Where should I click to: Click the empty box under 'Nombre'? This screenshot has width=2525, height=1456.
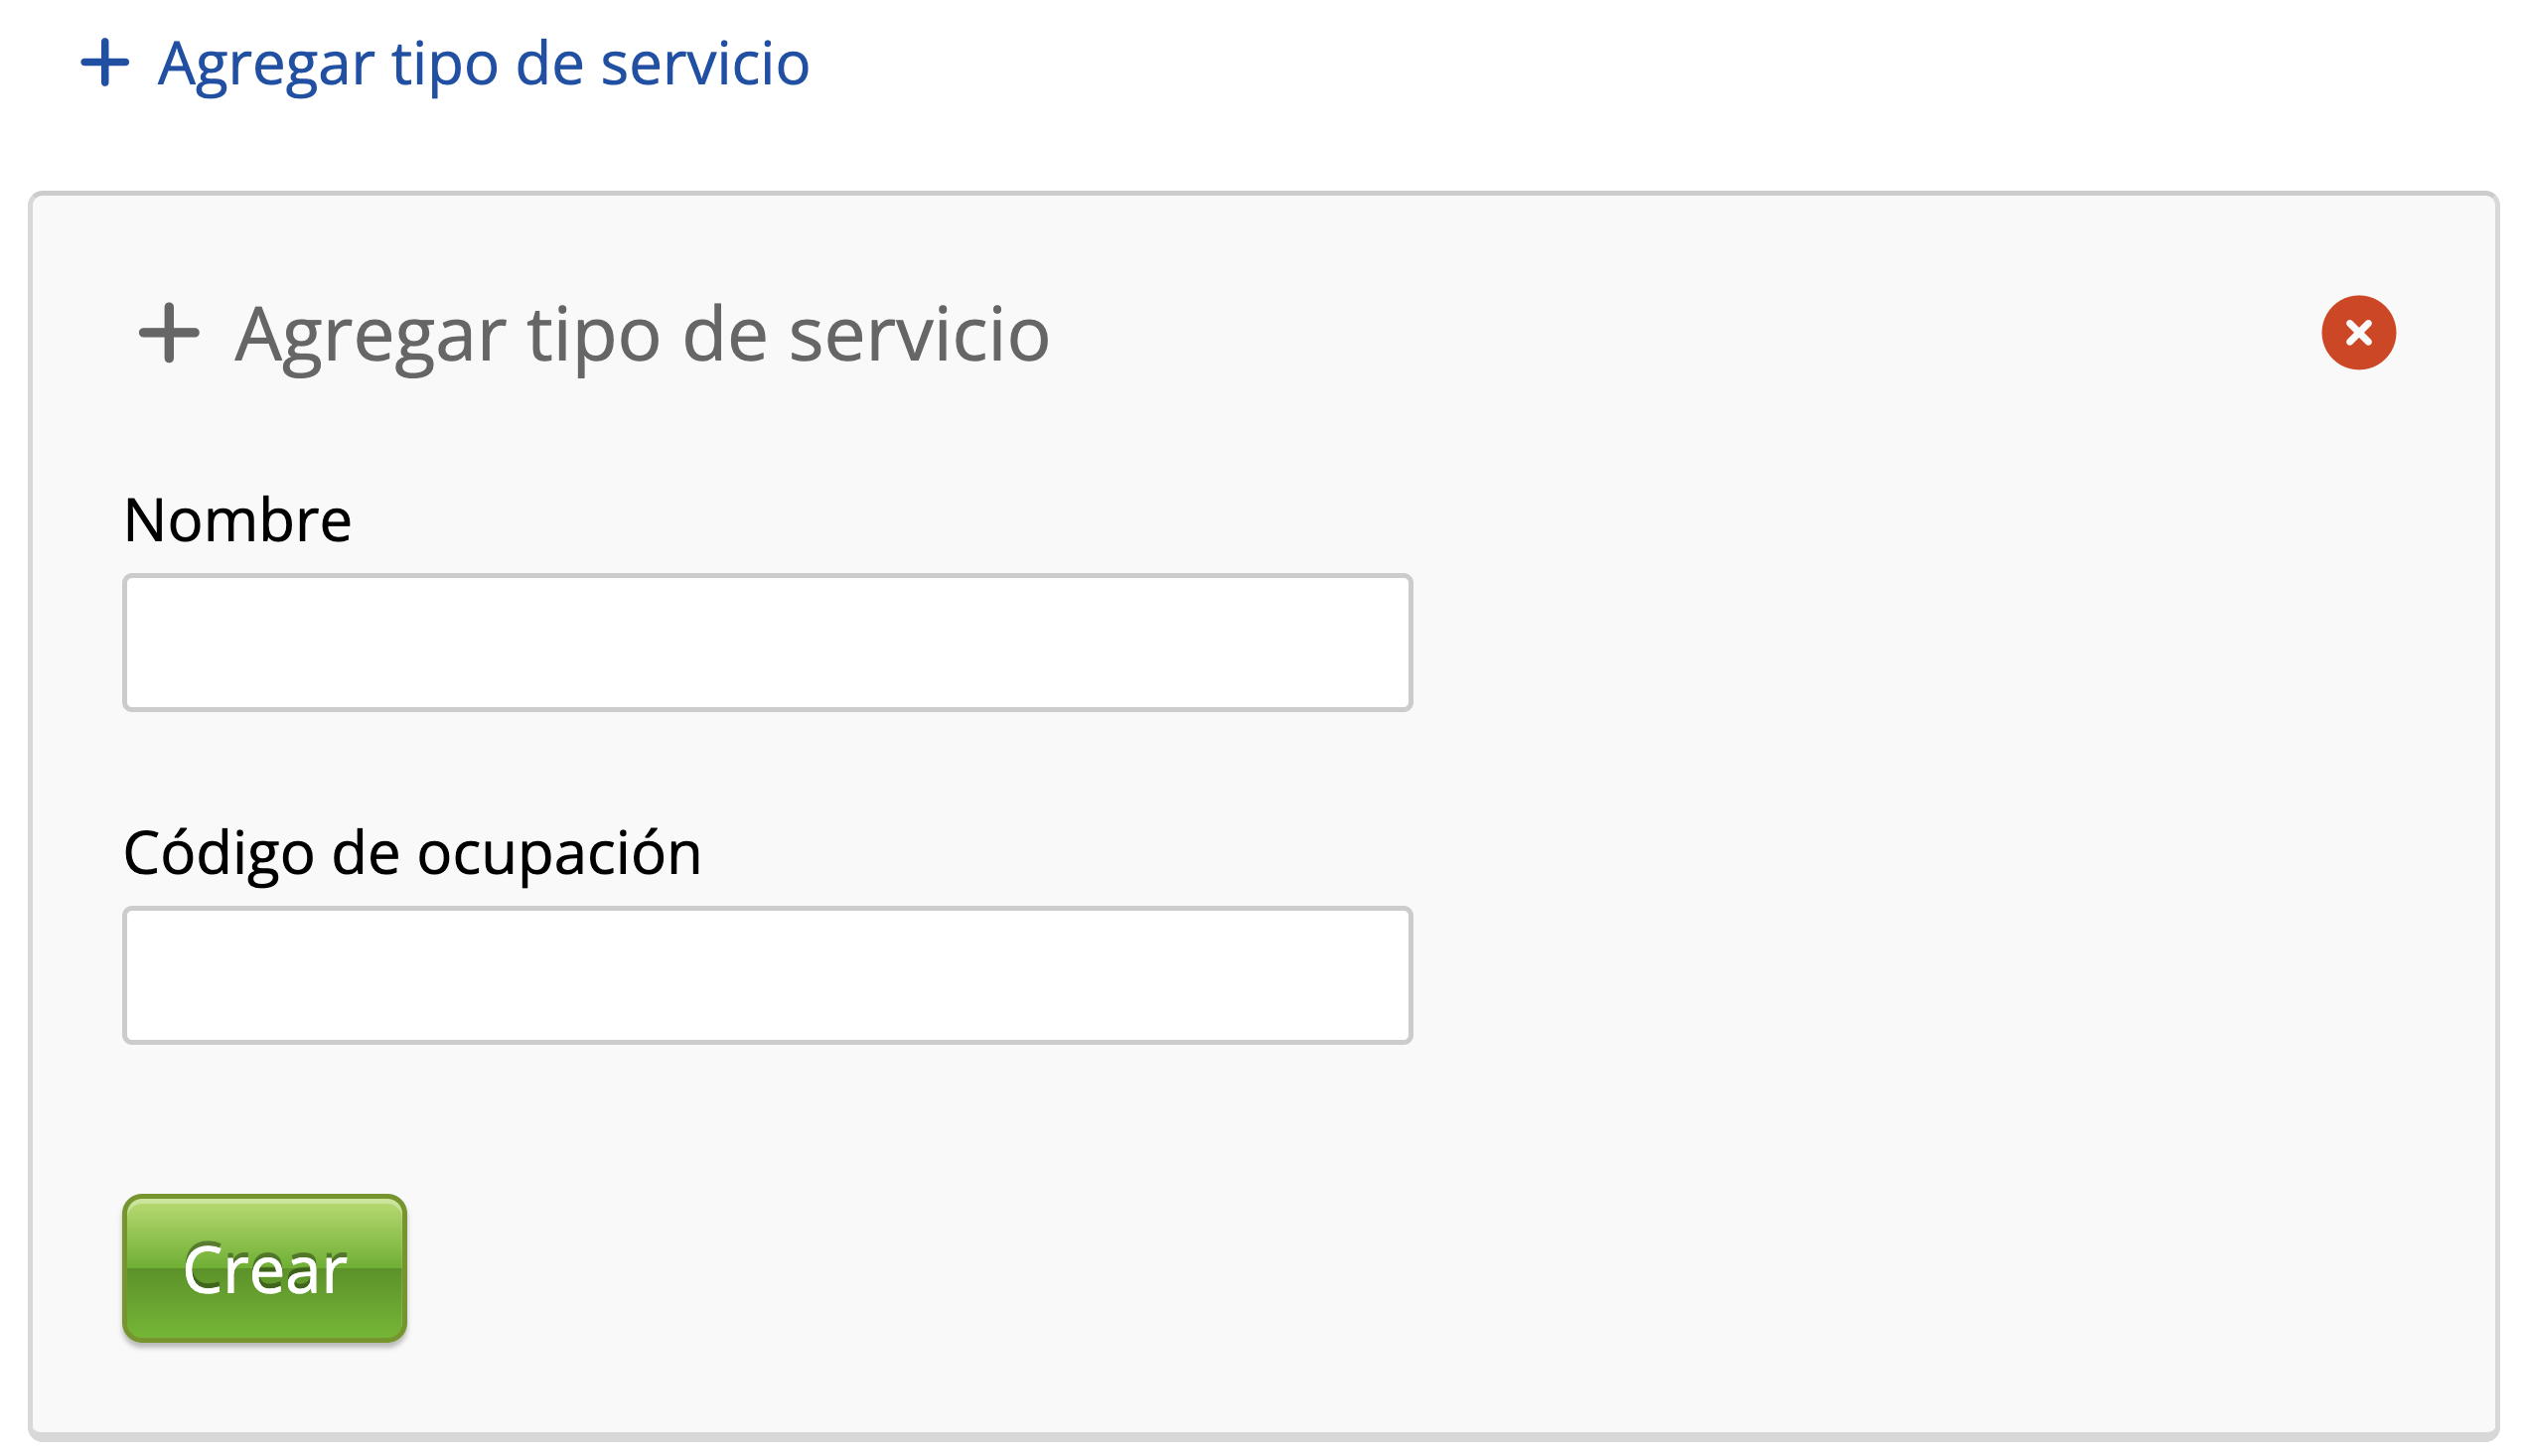[x=767, y=642]
